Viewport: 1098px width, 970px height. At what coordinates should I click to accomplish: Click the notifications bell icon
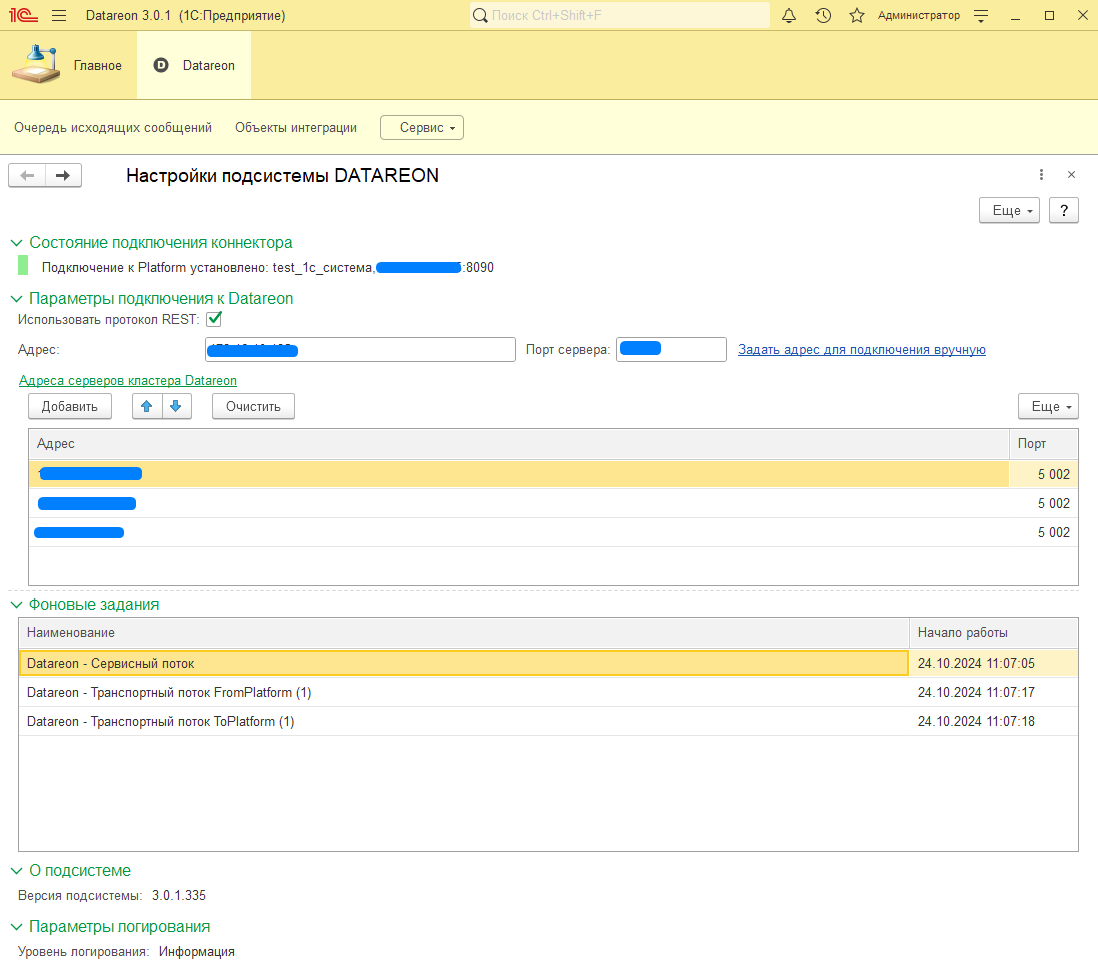789,16
